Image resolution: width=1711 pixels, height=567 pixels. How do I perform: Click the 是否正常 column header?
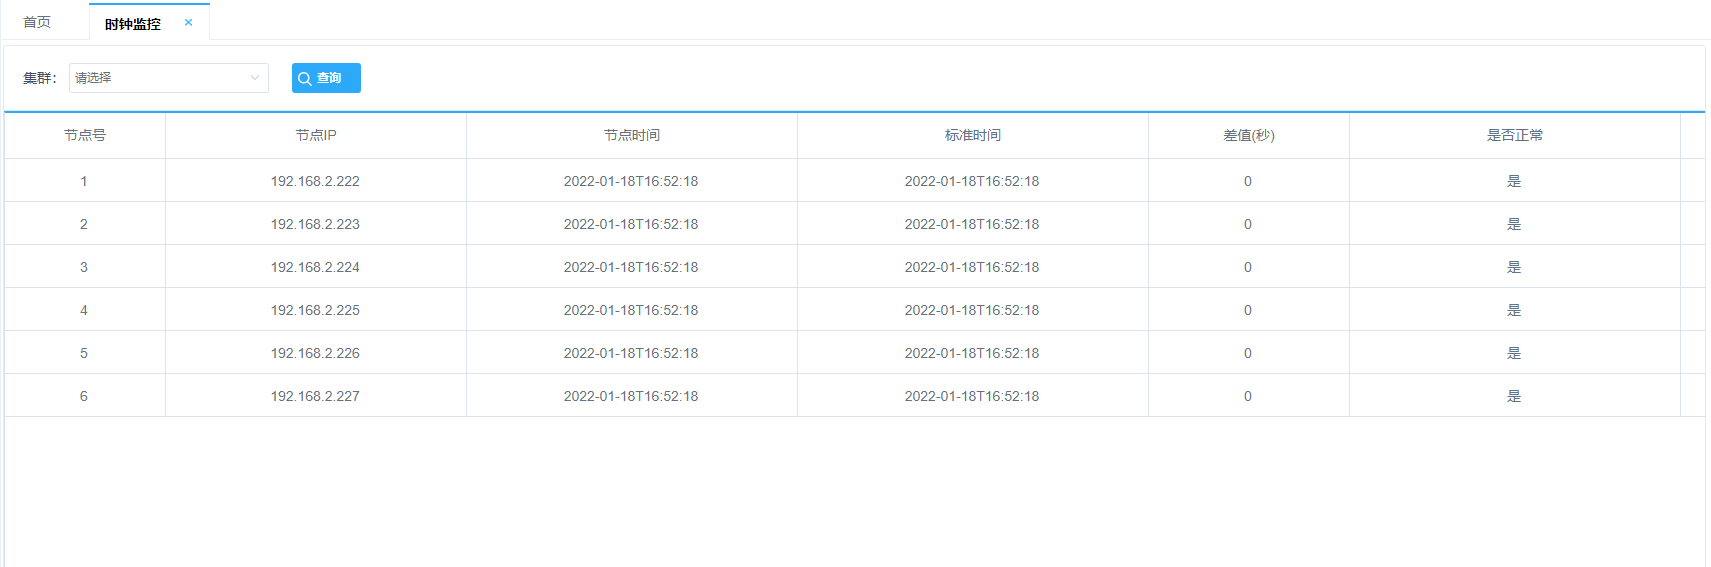pos(1515,135)
